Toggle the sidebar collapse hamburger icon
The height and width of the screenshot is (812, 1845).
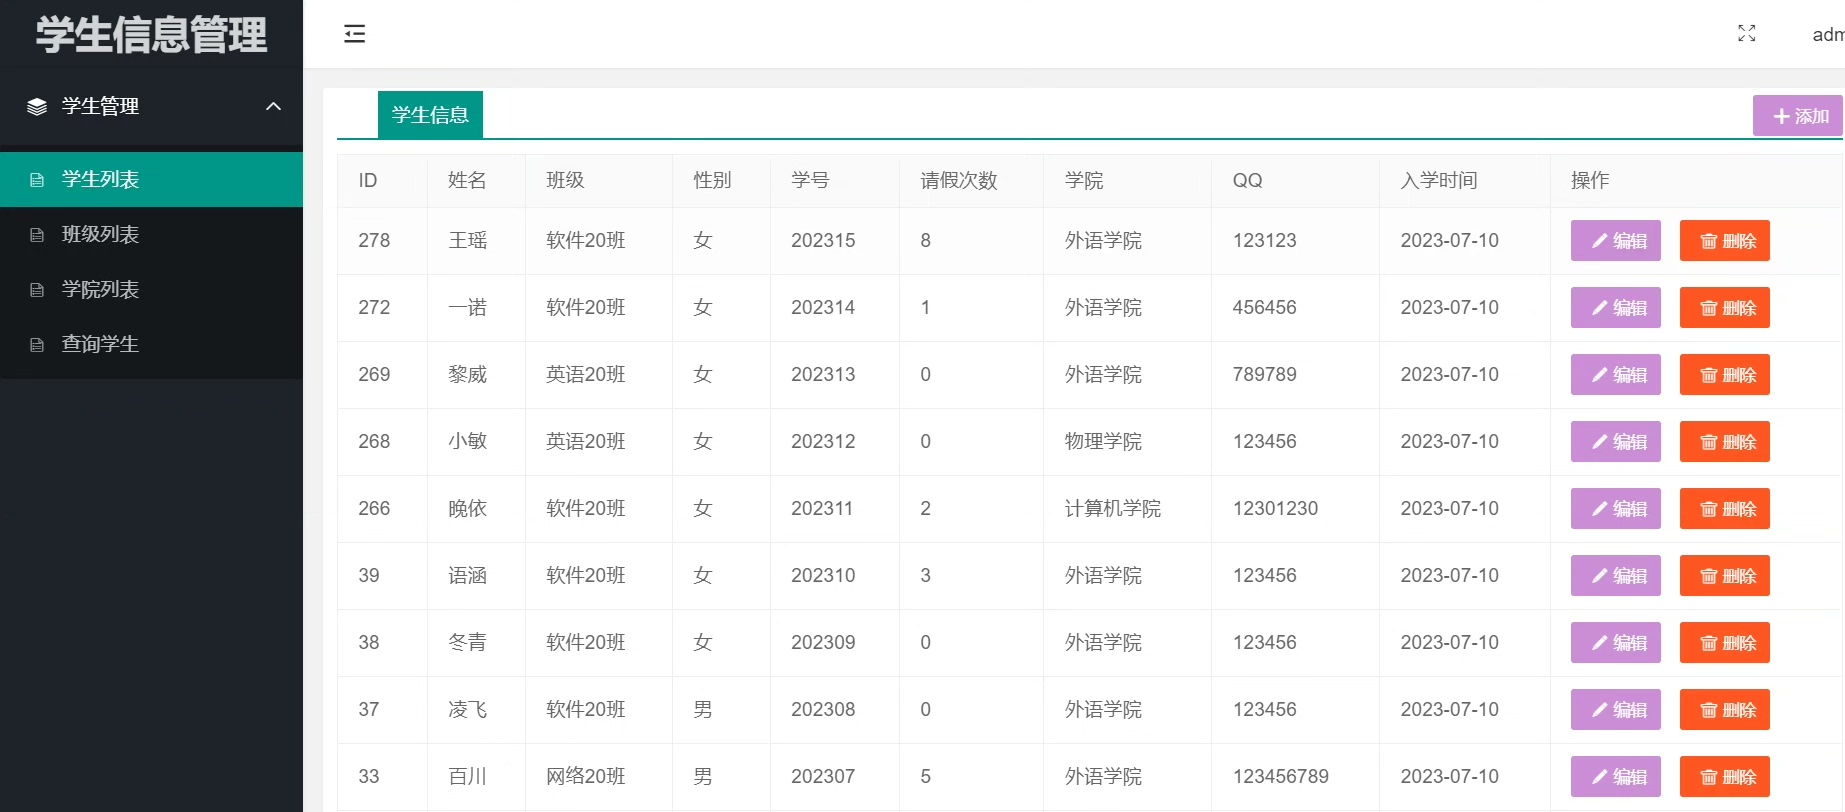(354, 34)
